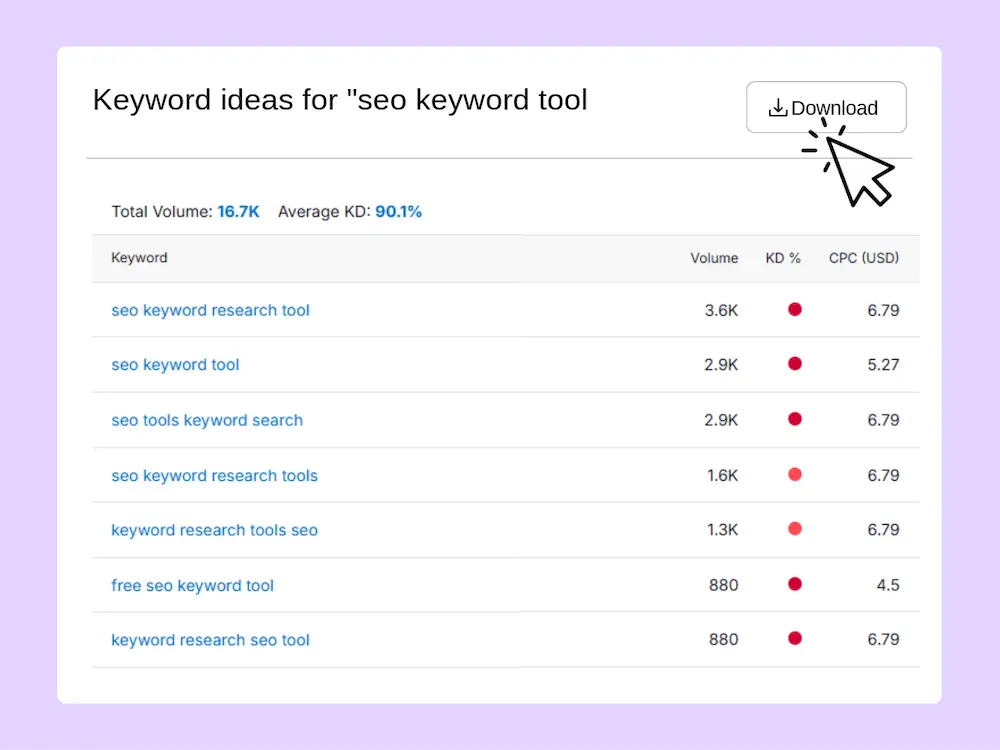The height and width of the screenshot is (750, 1000).
Task: Click KD dot for 'seo tools keyword search'
Action: (x=795, y=419)
